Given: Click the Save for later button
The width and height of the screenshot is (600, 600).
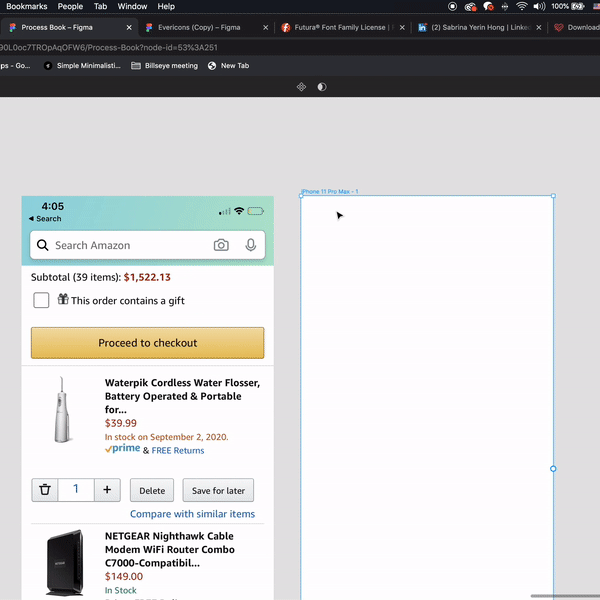Looking at the screenshot, I should (218, 490).
